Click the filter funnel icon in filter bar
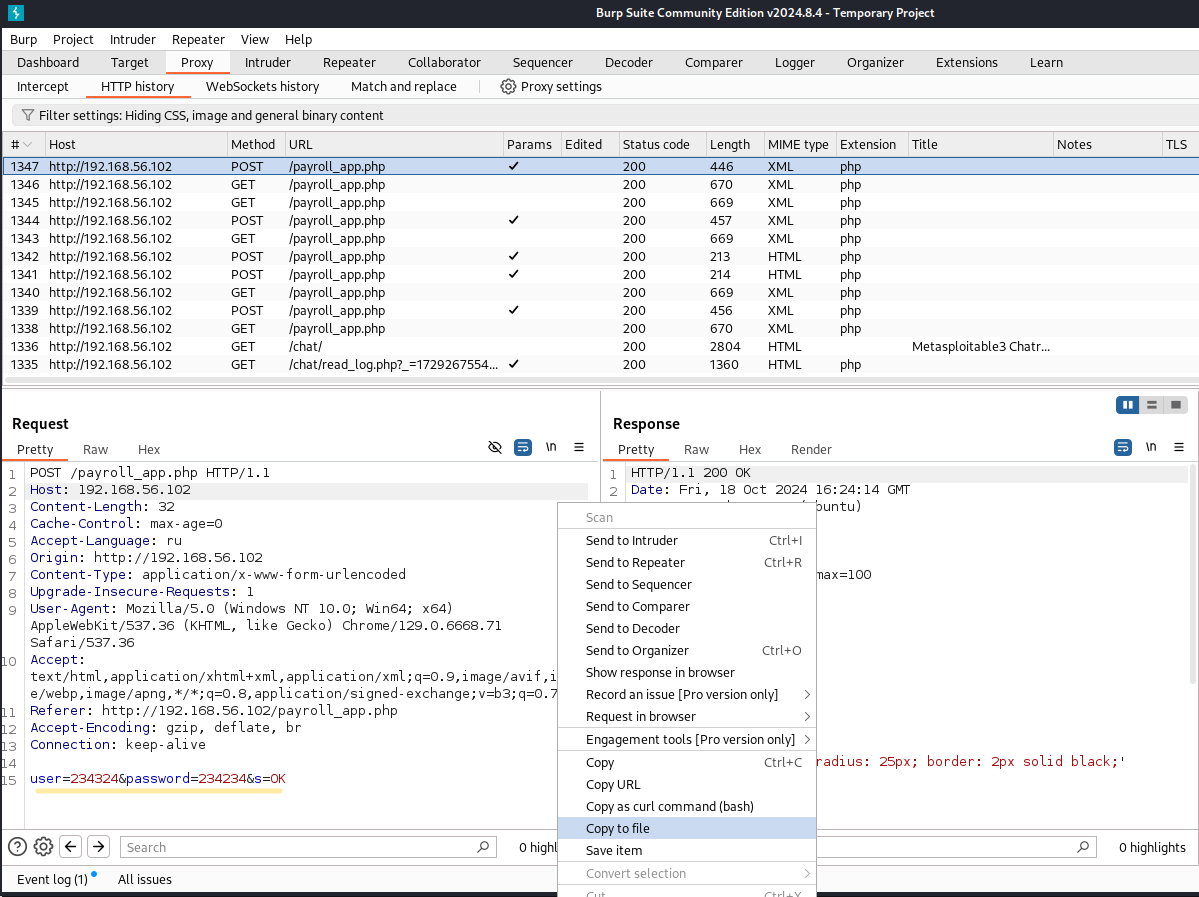 click(28, 116)
